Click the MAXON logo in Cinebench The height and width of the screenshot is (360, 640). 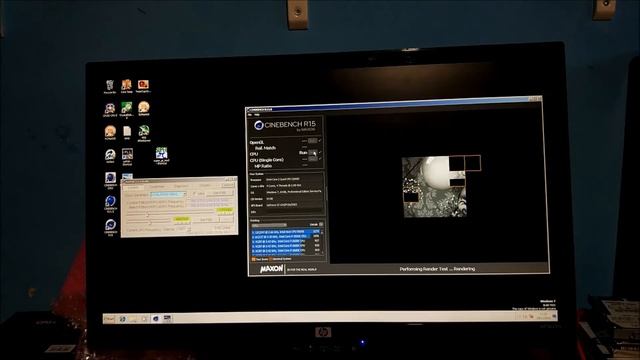(271, 269)
